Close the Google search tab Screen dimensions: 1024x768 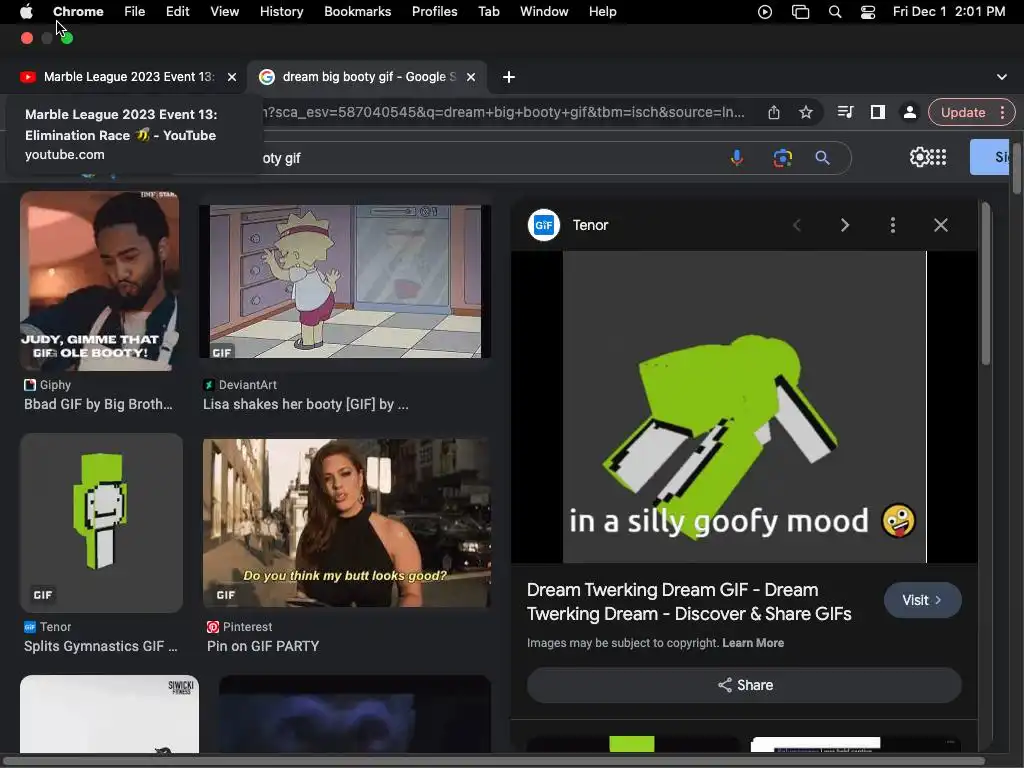tap(471, 77)
